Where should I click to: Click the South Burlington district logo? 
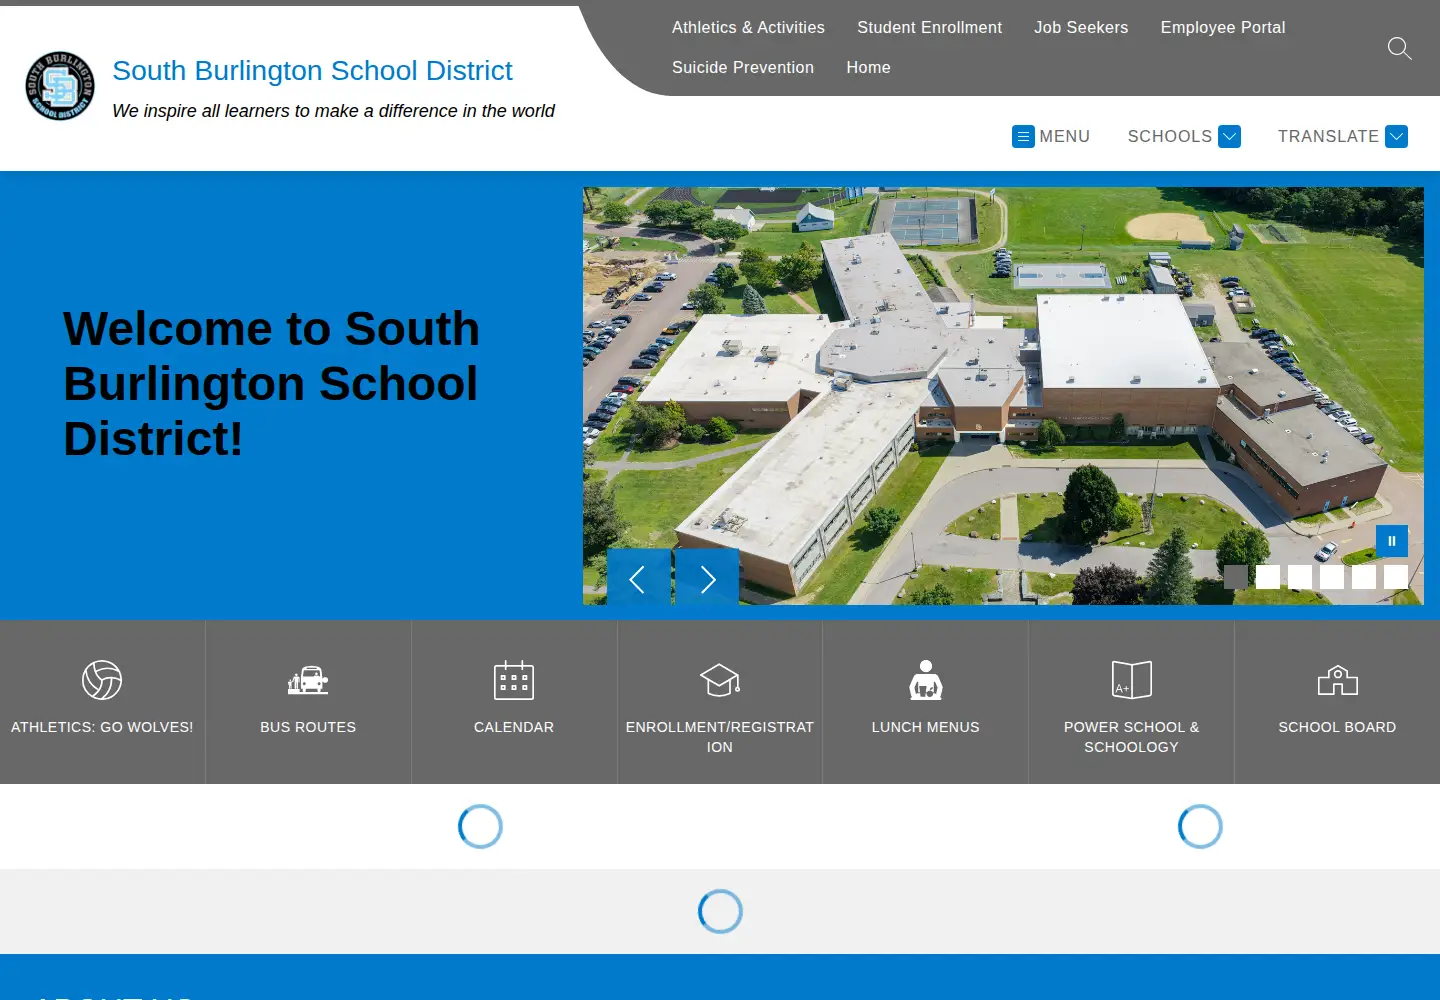pos(60,86)
